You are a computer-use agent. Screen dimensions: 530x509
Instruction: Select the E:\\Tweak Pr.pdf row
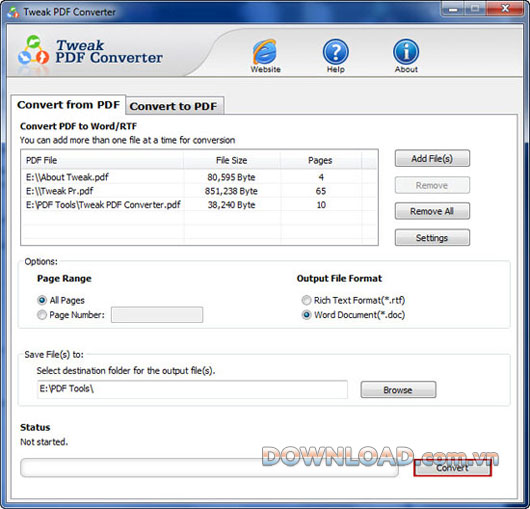pyautogui.click(x=200, y=191)
